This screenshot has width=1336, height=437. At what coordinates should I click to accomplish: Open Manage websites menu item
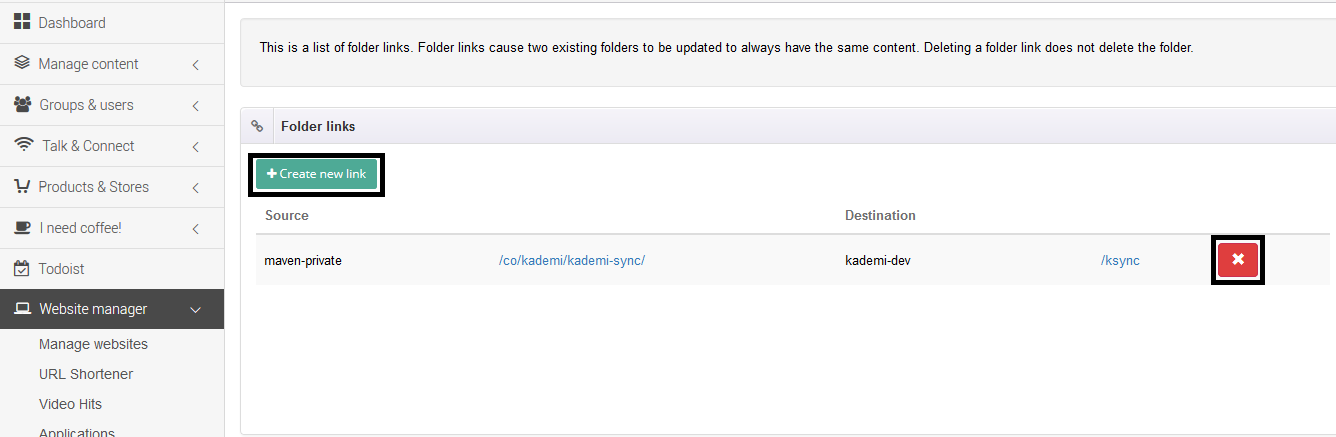click(x=93, y=344)
